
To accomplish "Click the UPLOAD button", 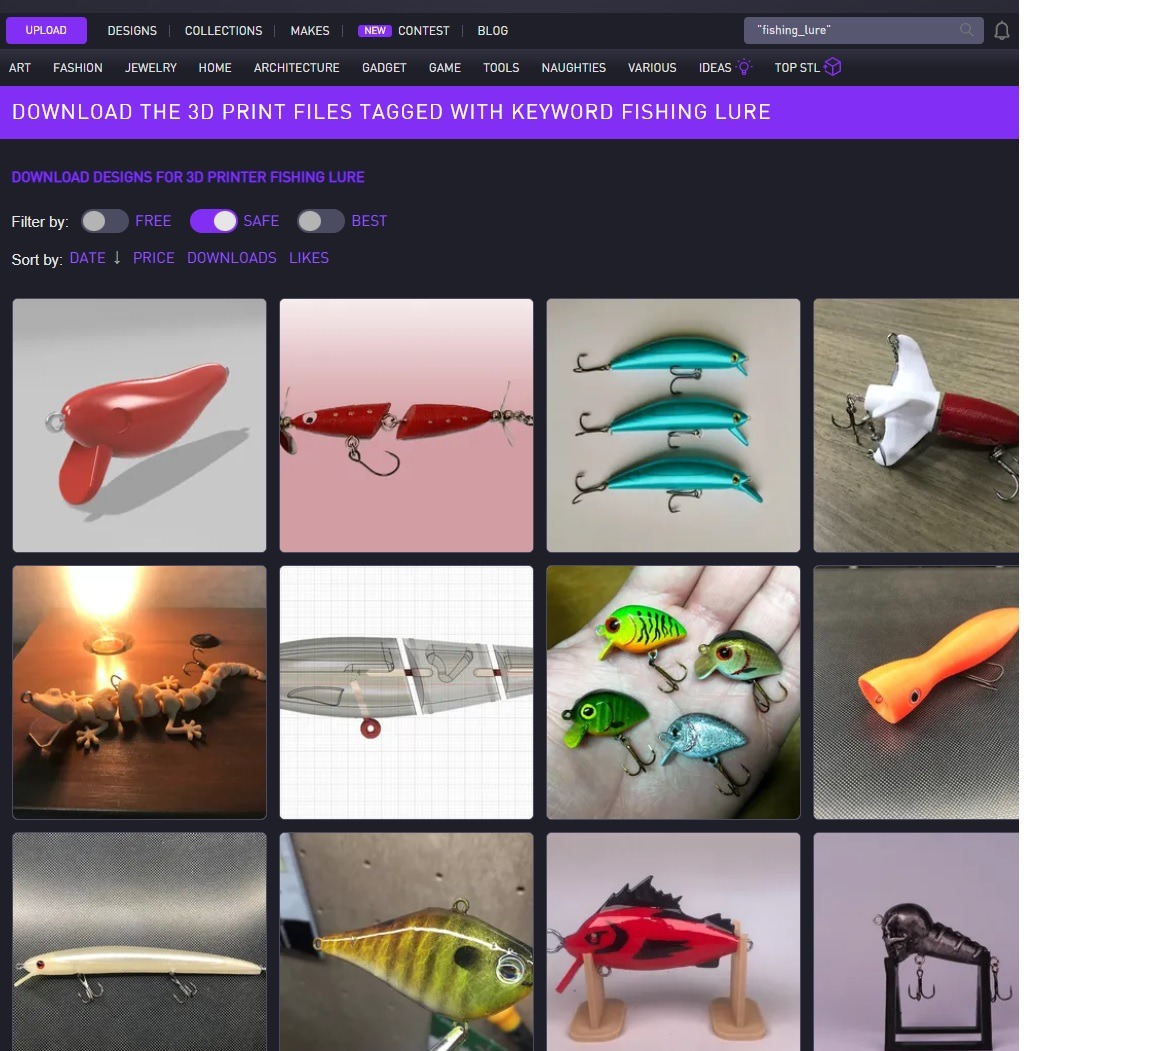I will click(46, 30).
